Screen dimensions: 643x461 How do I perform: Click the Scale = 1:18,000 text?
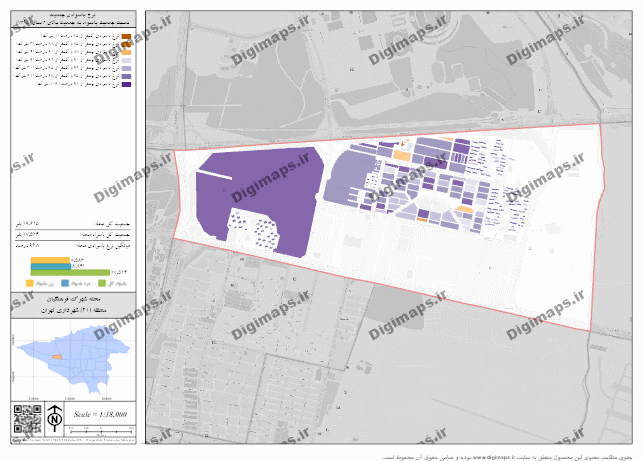[98, 414]
